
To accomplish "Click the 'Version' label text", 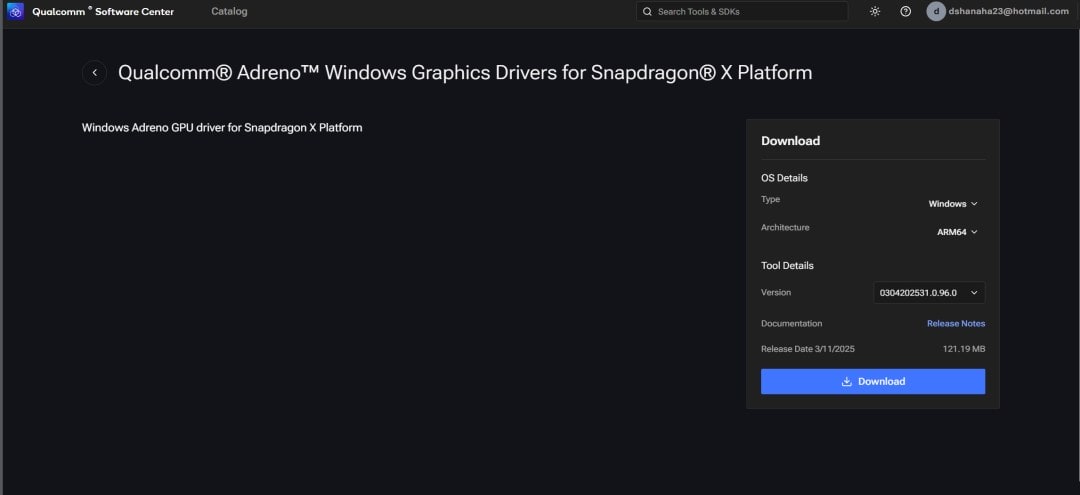I will 776,293.
